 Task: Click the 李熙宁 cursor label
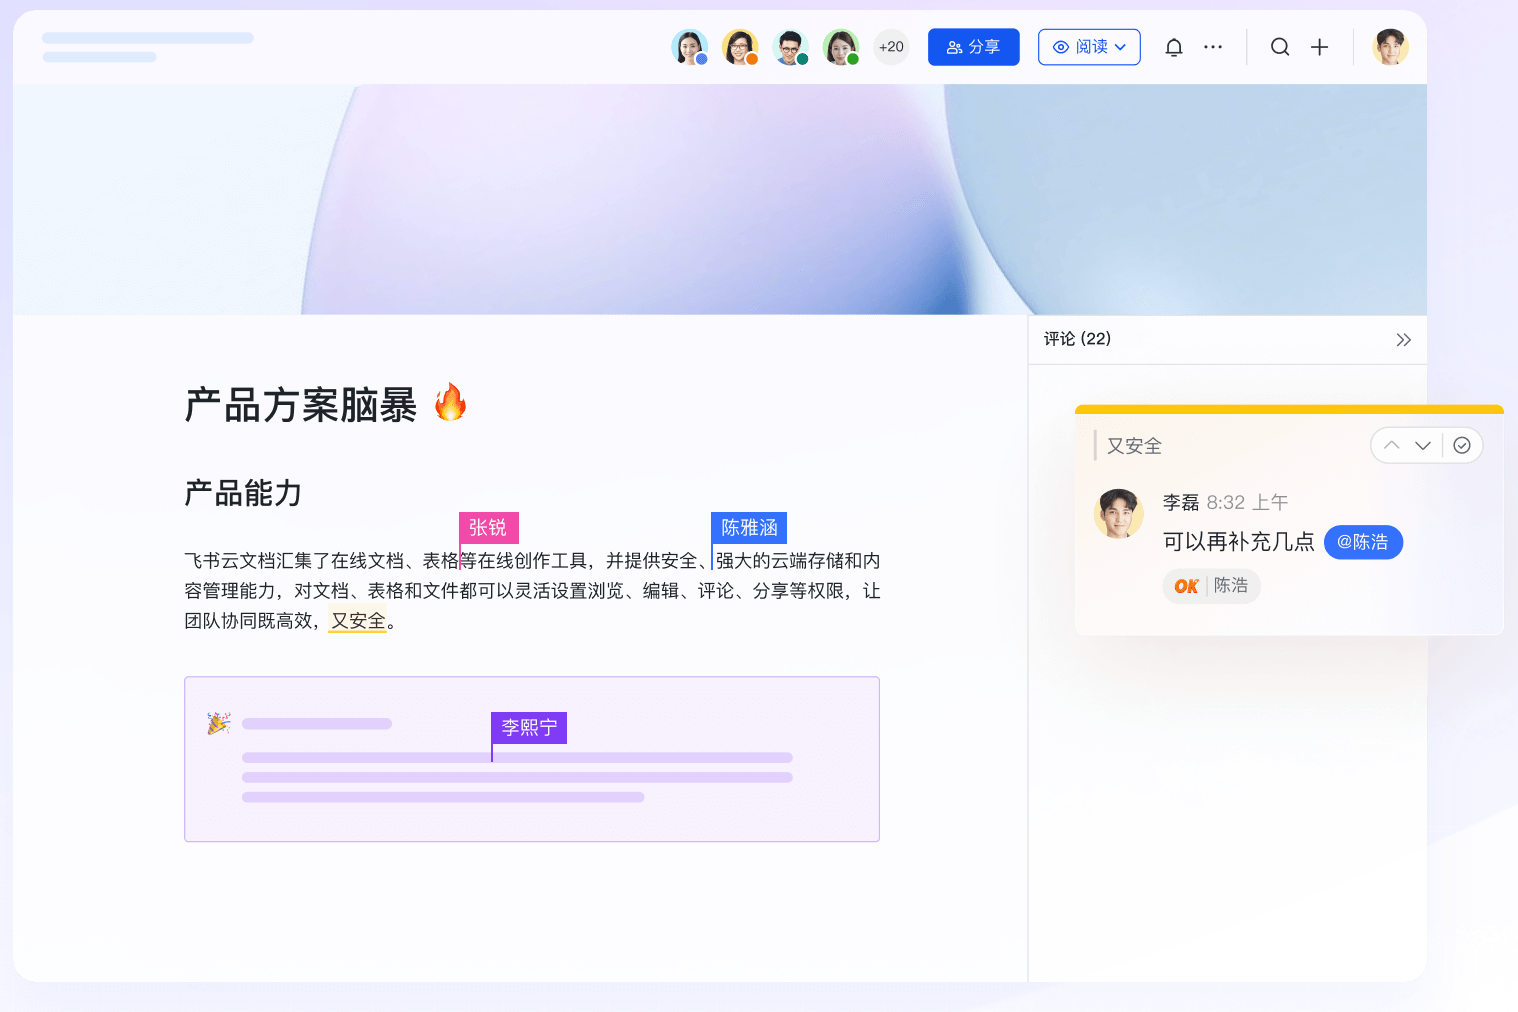coord(529,728)
